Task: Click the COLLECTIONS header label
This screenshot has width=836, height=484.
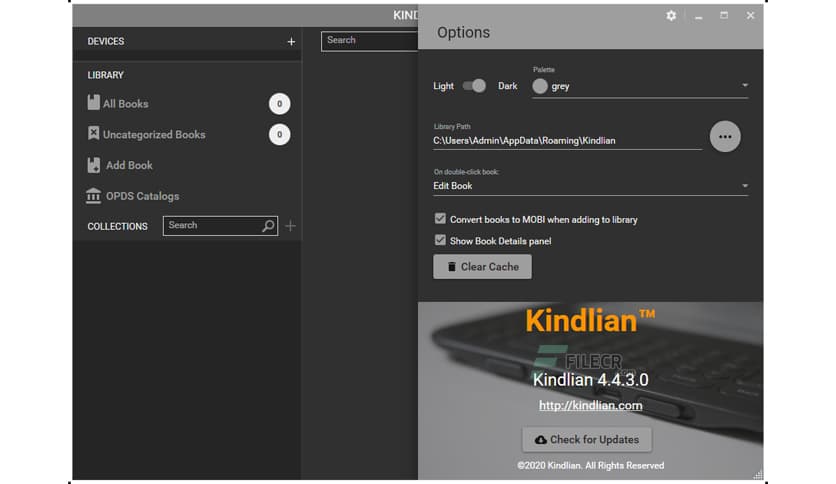Action: (x=117, y=227)
